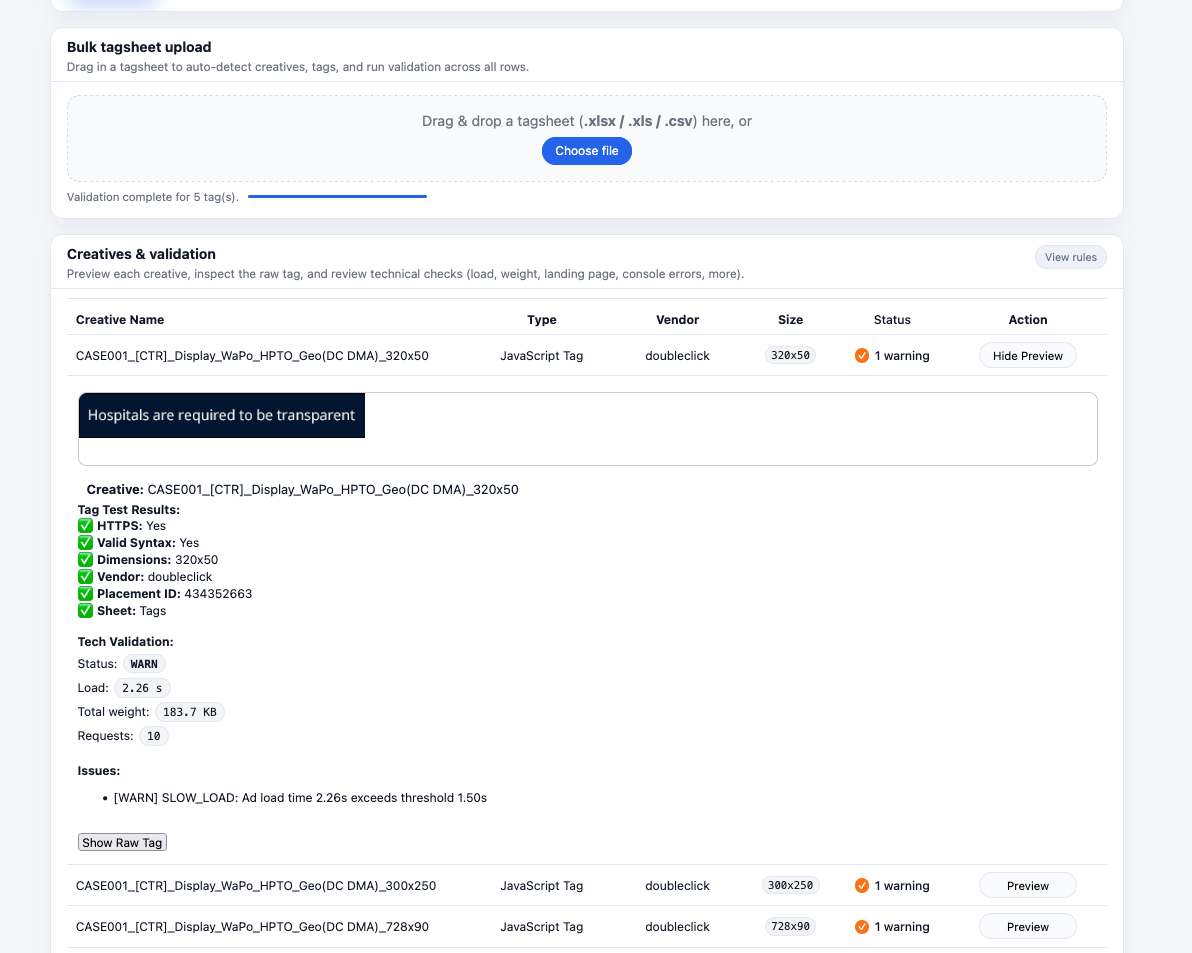Click the checkmark next to Sheet: Tags
The width and height of the screenshot is (1192, 953).
tap(85, 610)
